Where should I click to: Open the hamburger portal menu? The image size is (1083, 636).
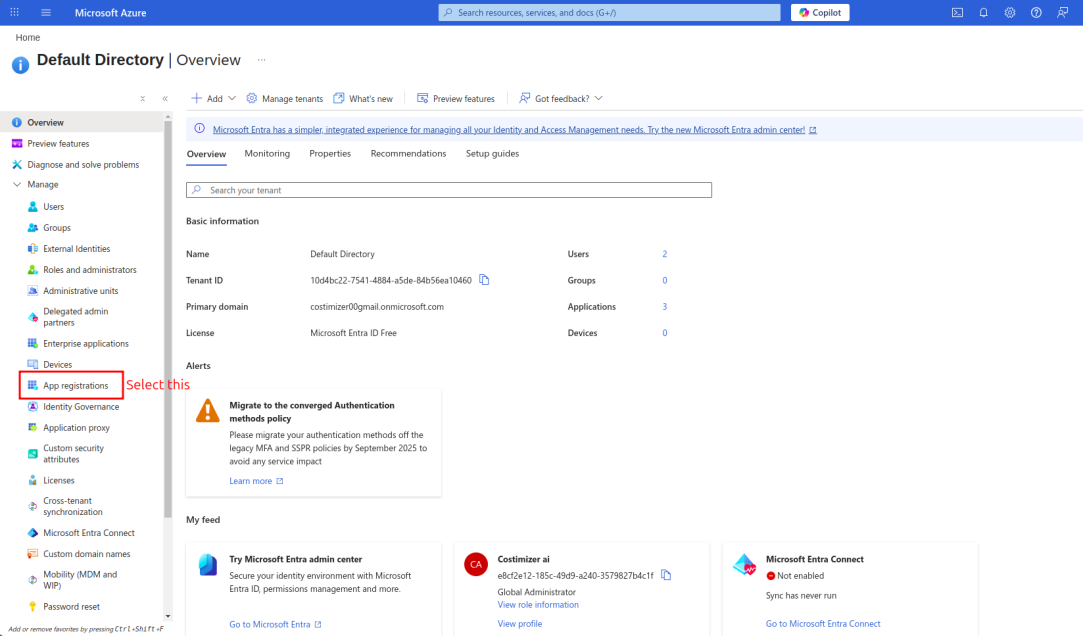(46, 12)
